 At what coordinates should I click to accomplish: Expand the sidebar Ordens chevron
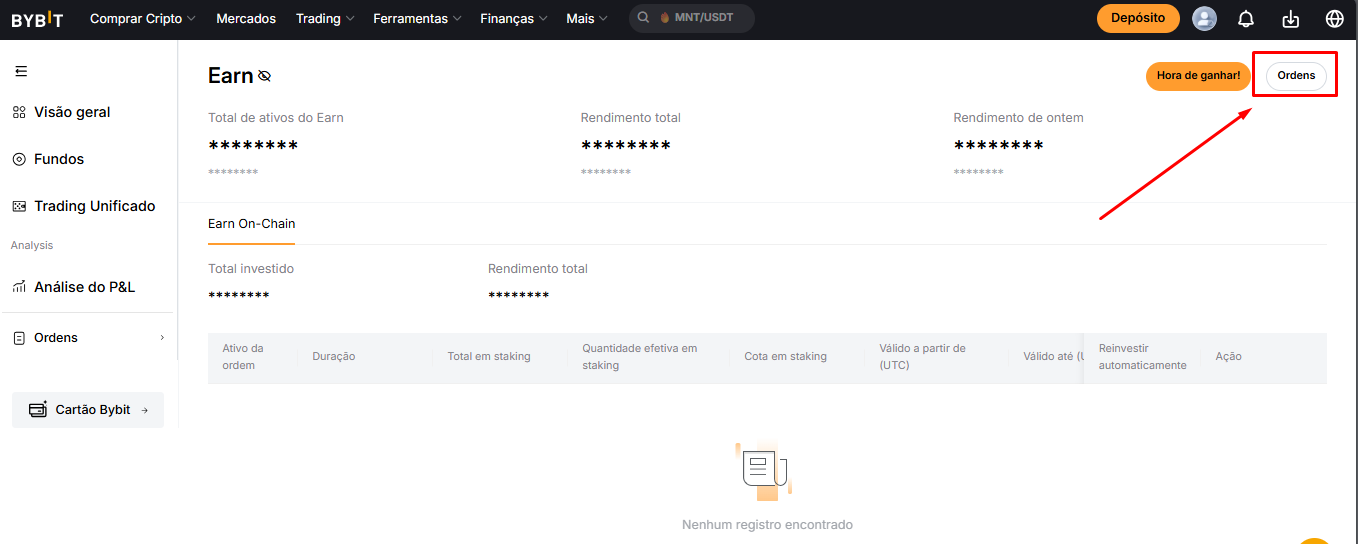162,338
